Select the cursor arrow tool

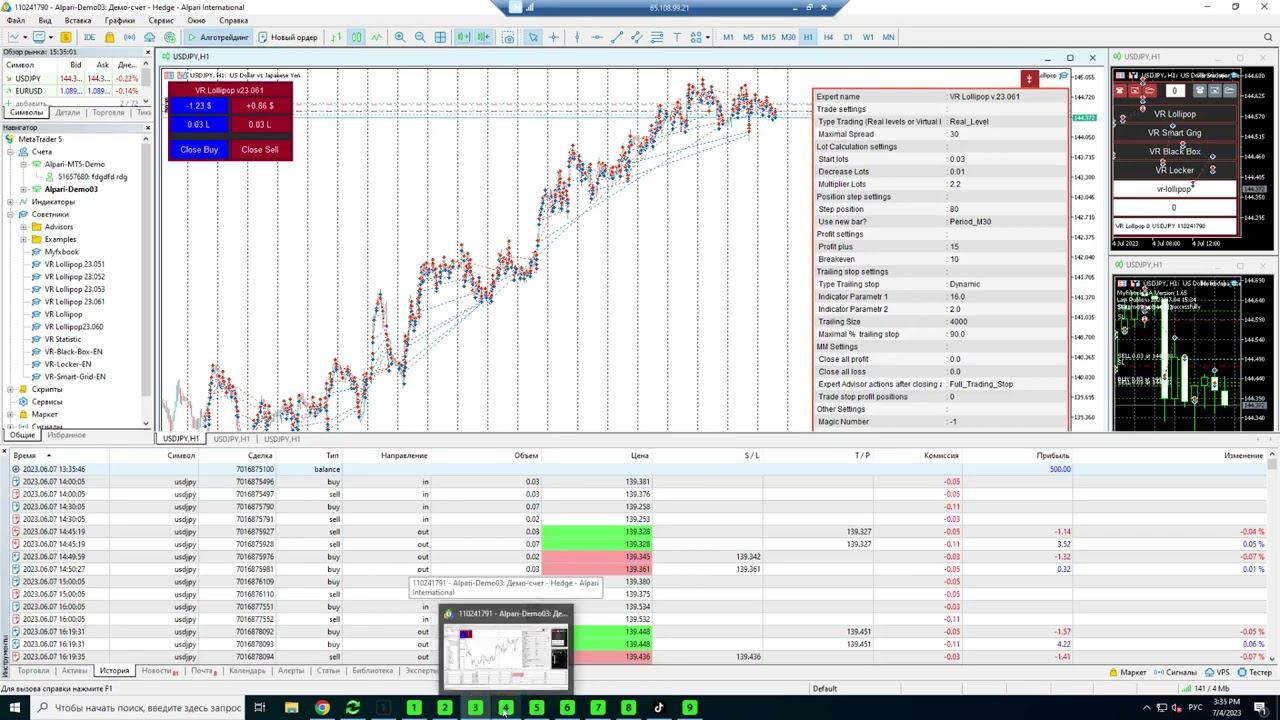[533, 37]
